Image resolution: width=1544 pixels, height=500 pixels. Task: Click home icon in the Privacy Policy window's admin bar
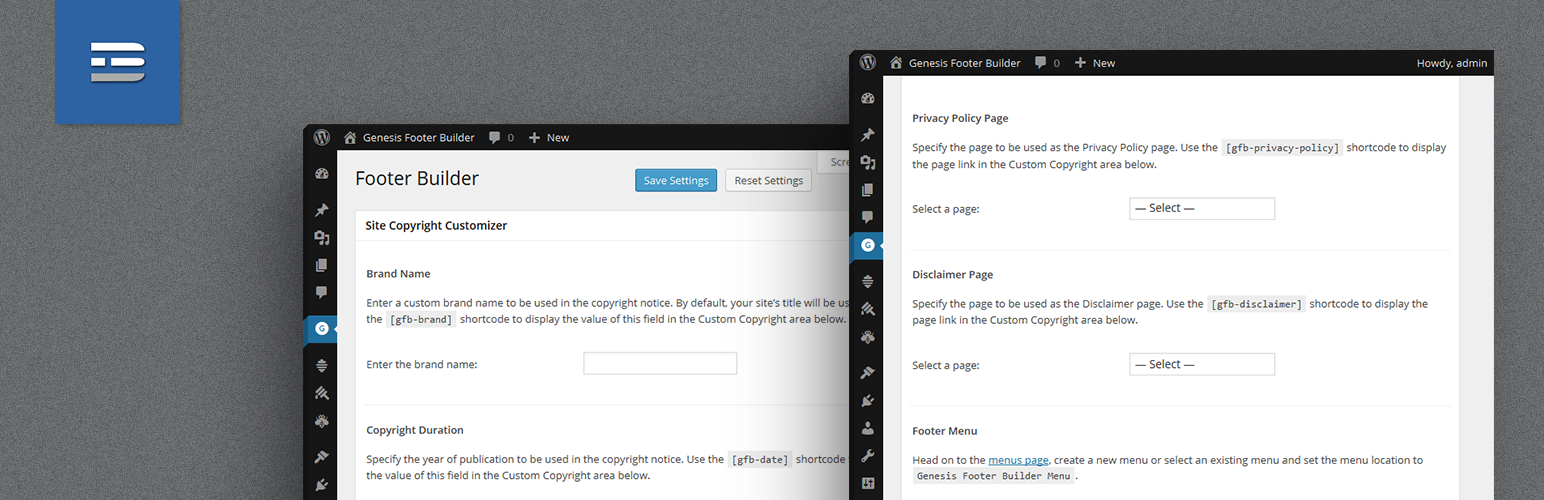(x=896, y=62)
